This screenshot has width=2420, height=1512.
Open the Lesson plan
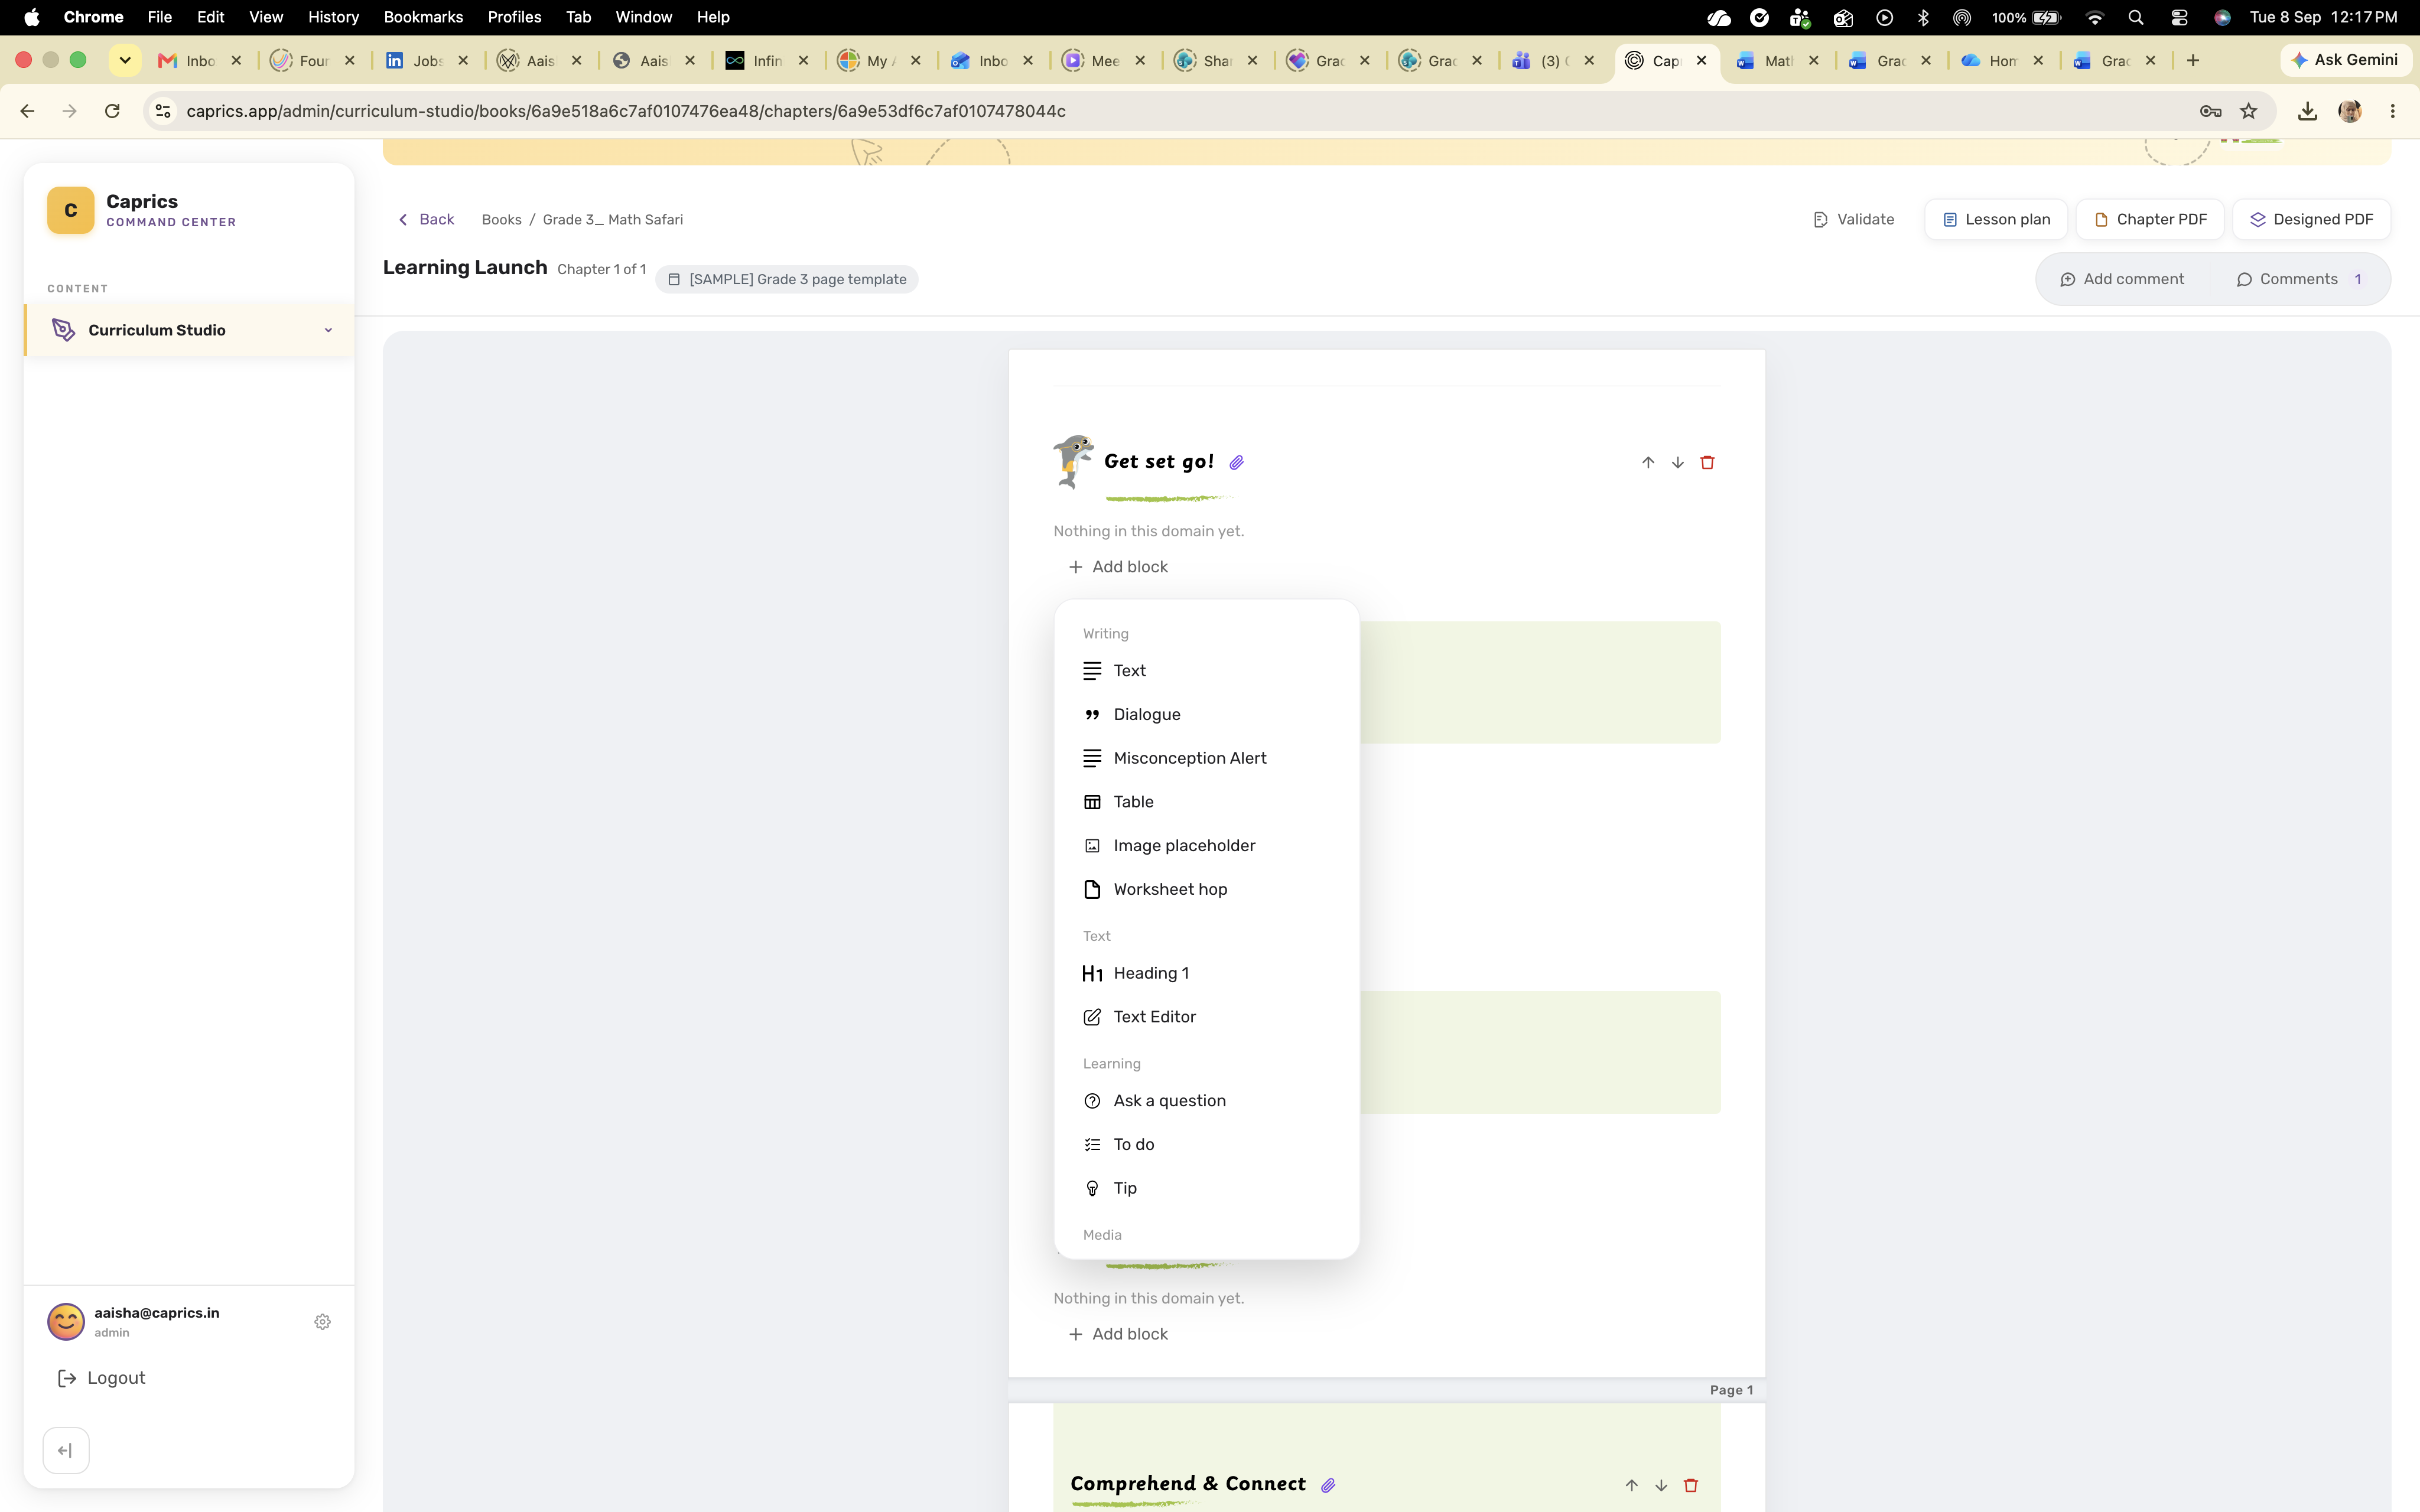[x=1996, y=219]
